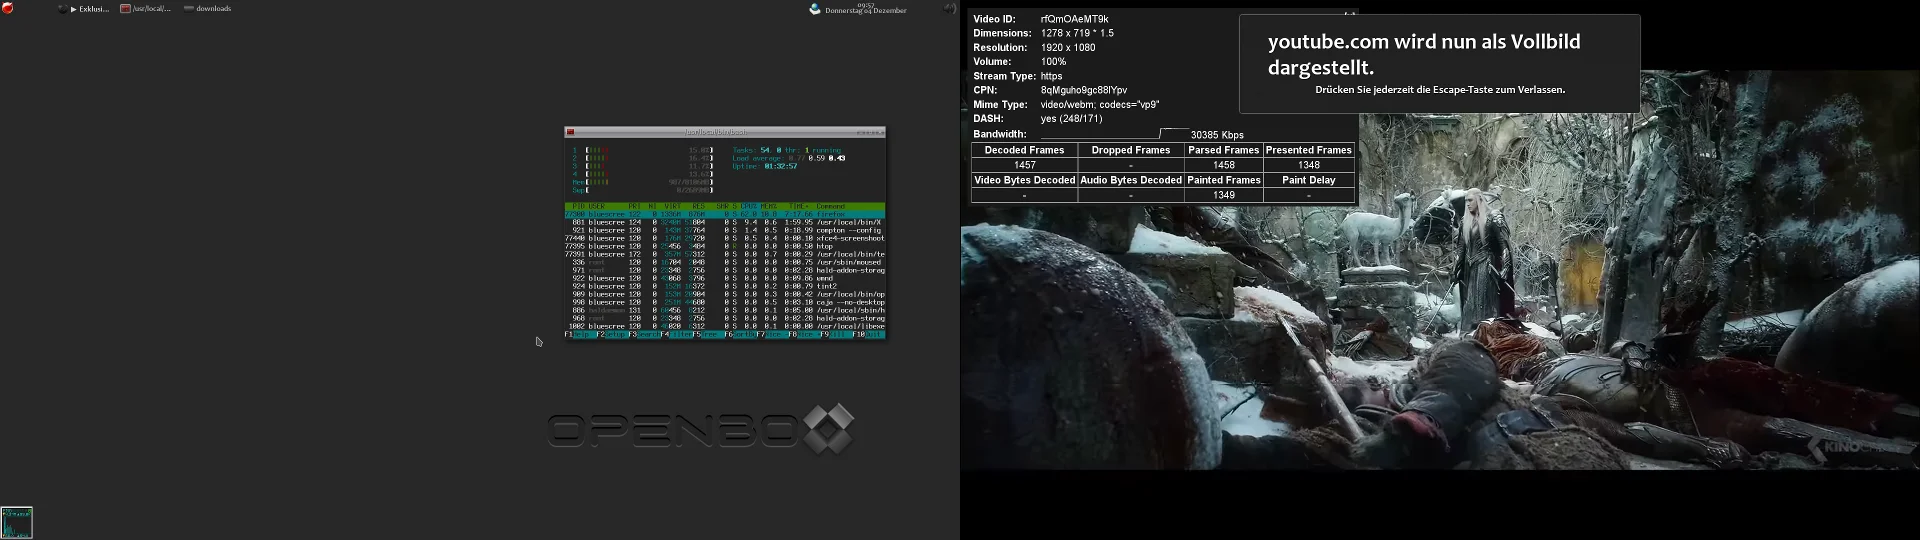
Task: Open the volume speaker icon in the tray
Action: click(949, 8)
